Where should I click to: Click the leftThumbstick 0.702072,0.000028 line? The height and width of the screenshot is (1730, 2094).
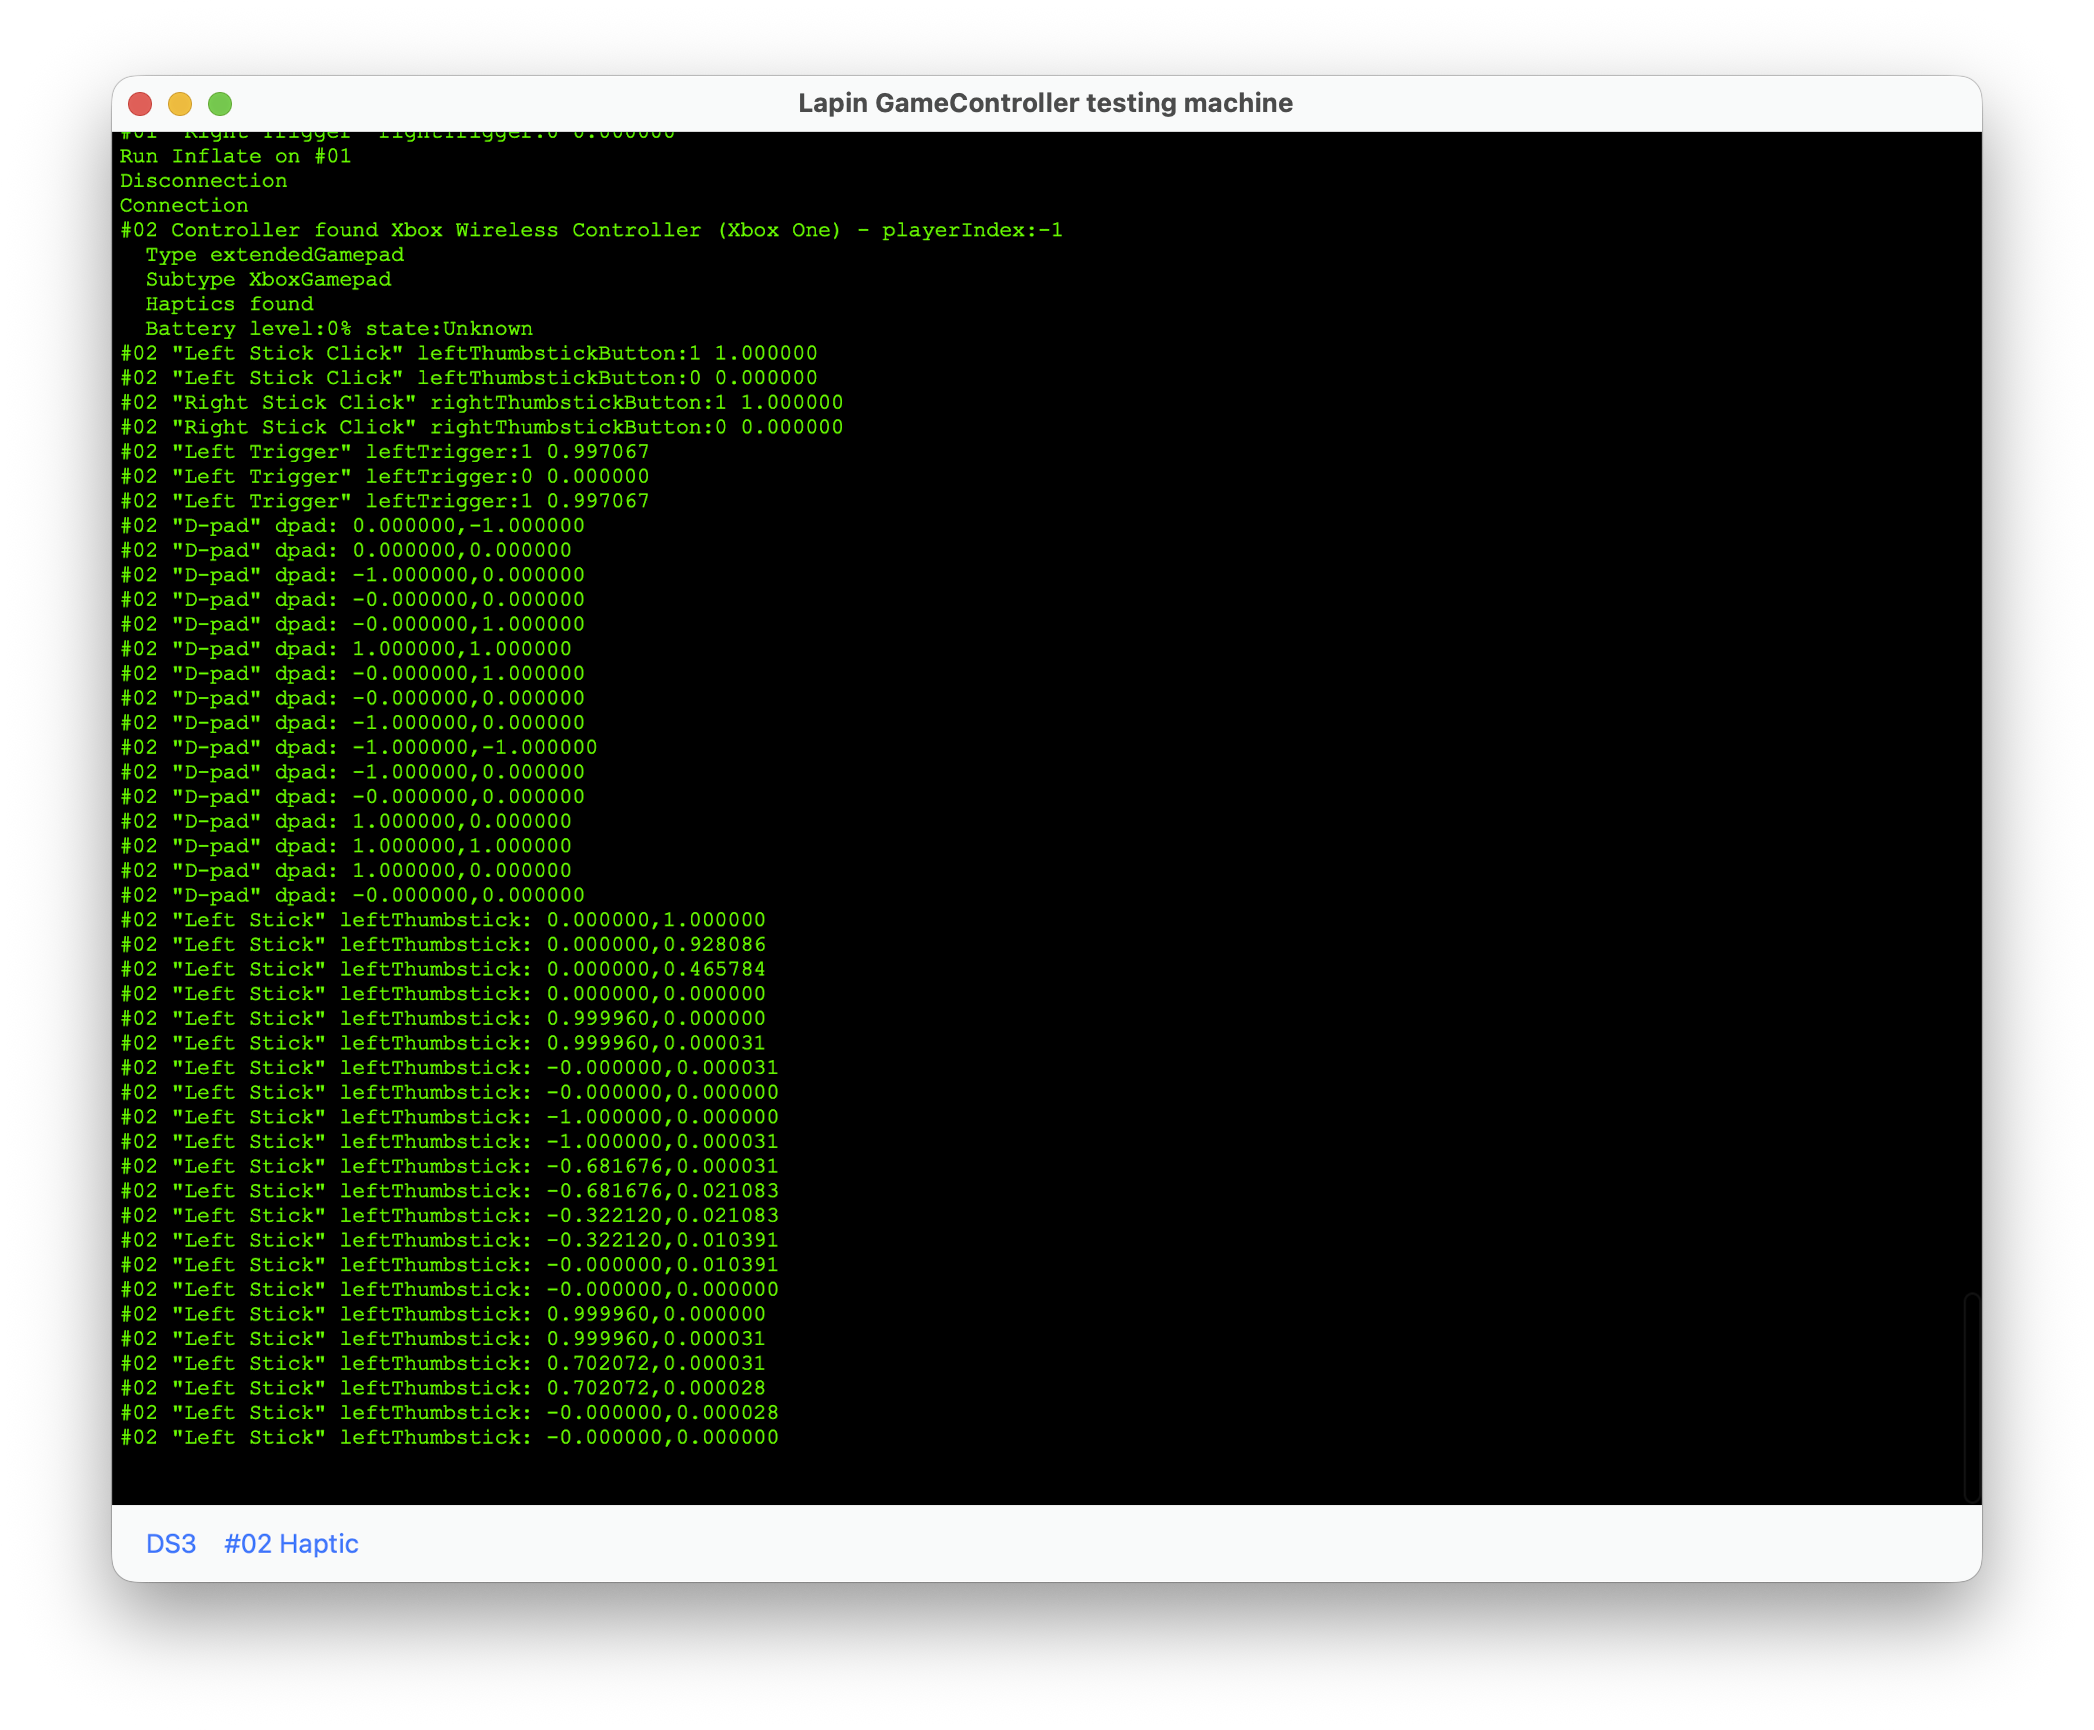(442, 1388)
